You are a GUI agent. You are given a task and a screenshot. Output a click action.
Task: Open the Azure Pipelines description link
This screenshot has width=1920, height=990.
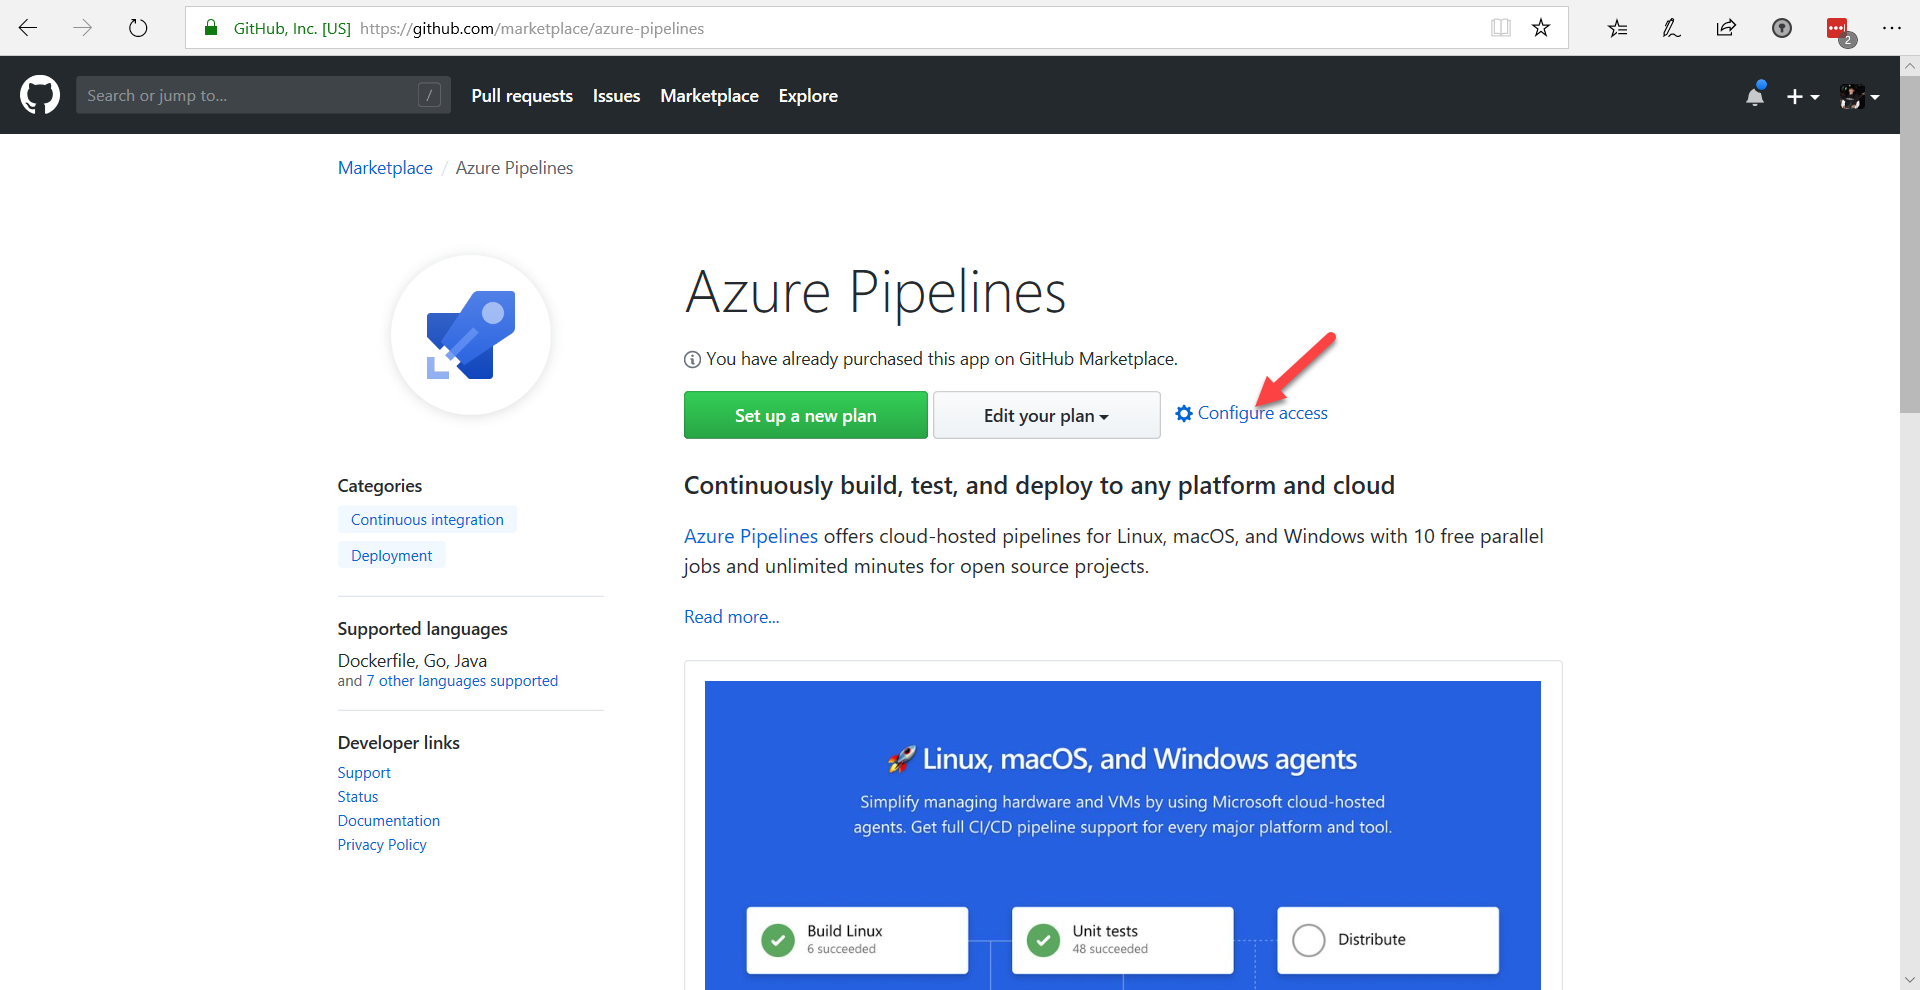pos(751,536)
